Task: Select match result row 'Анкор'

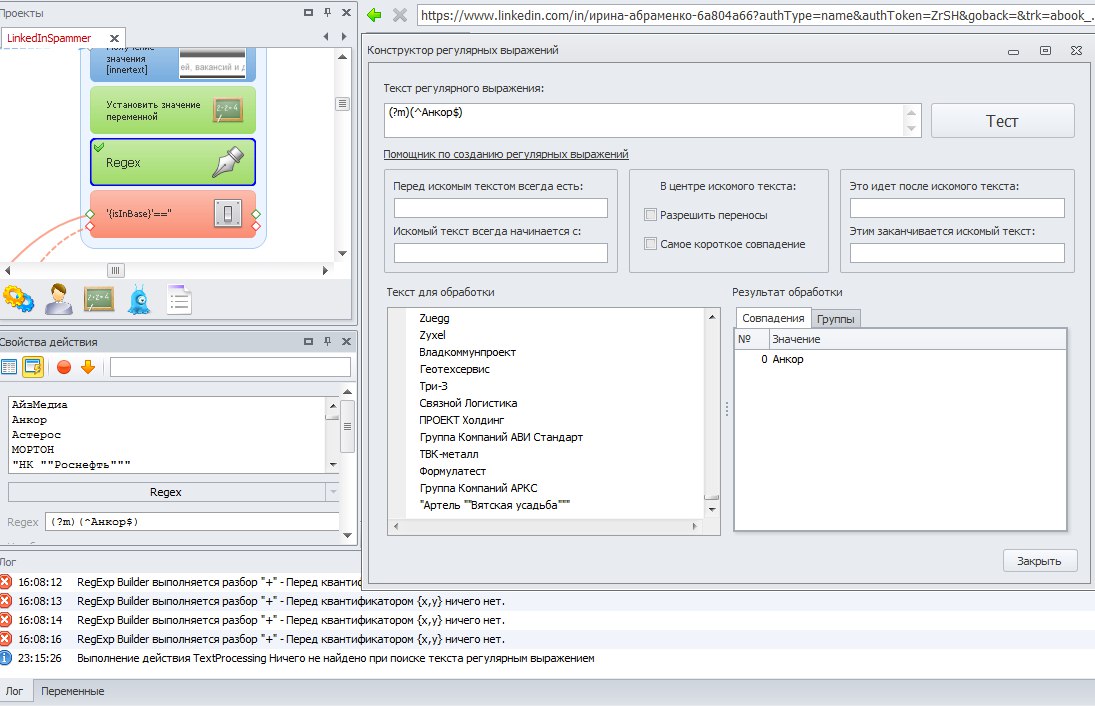Action: tap(900, 359)
